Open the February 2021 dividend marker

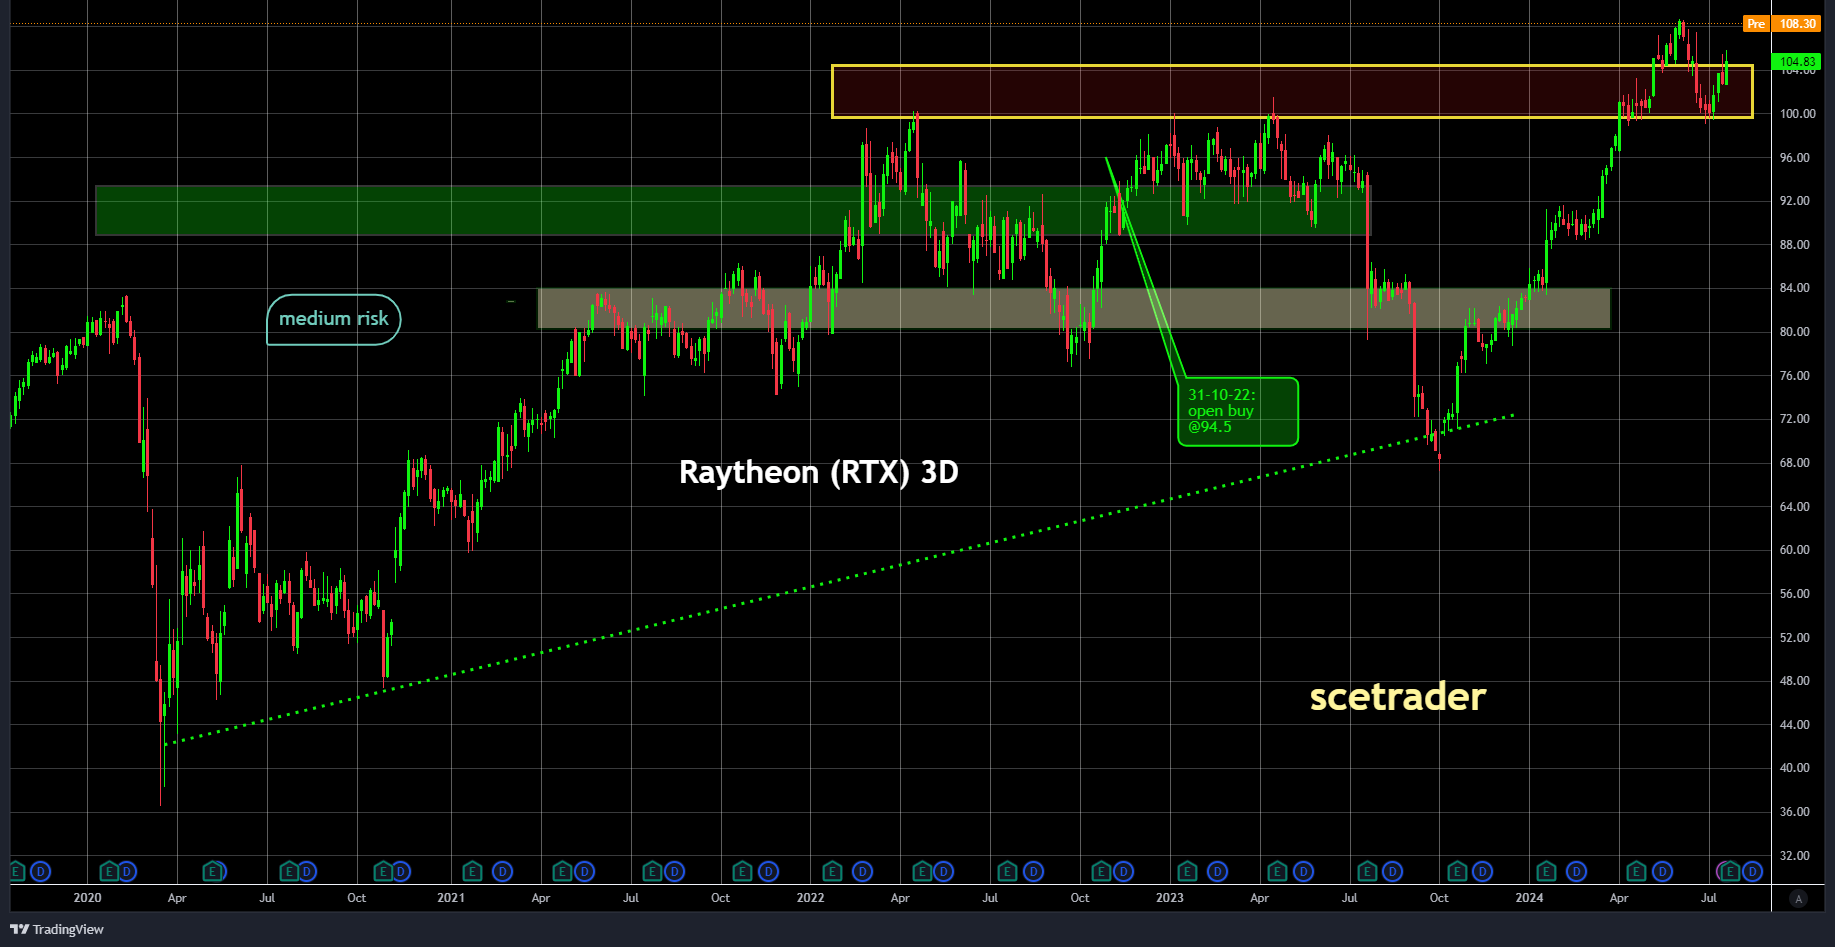coord(502,872)
